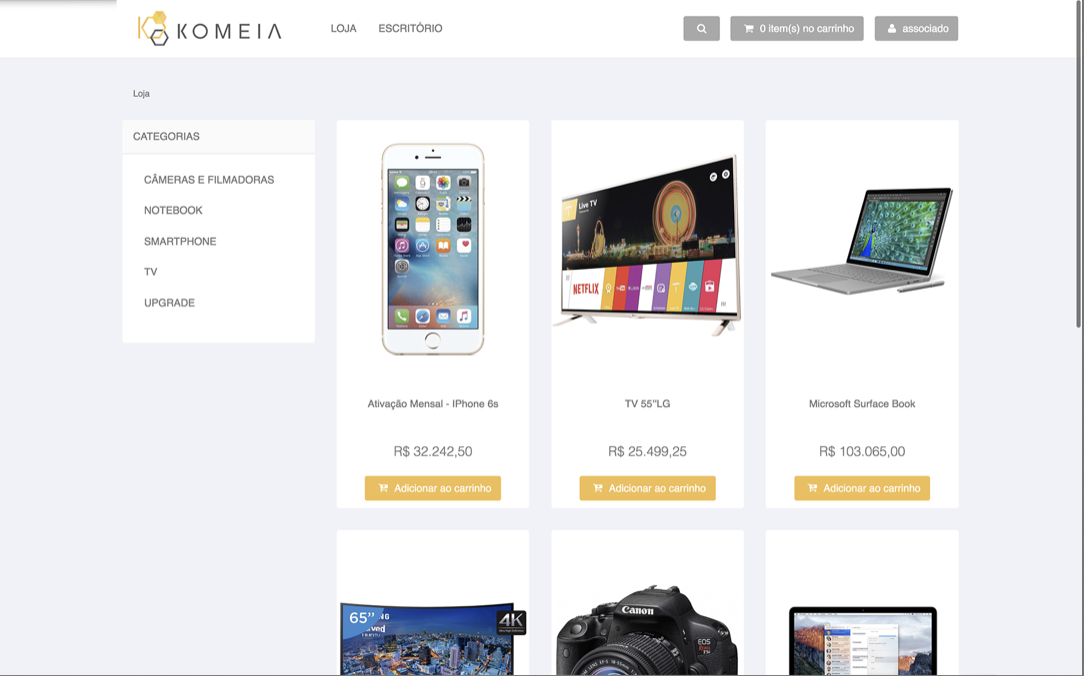Viewport: 1084px width, 676px height.
Task: Select the SMARTPHONE category
Action: [180, 241]
